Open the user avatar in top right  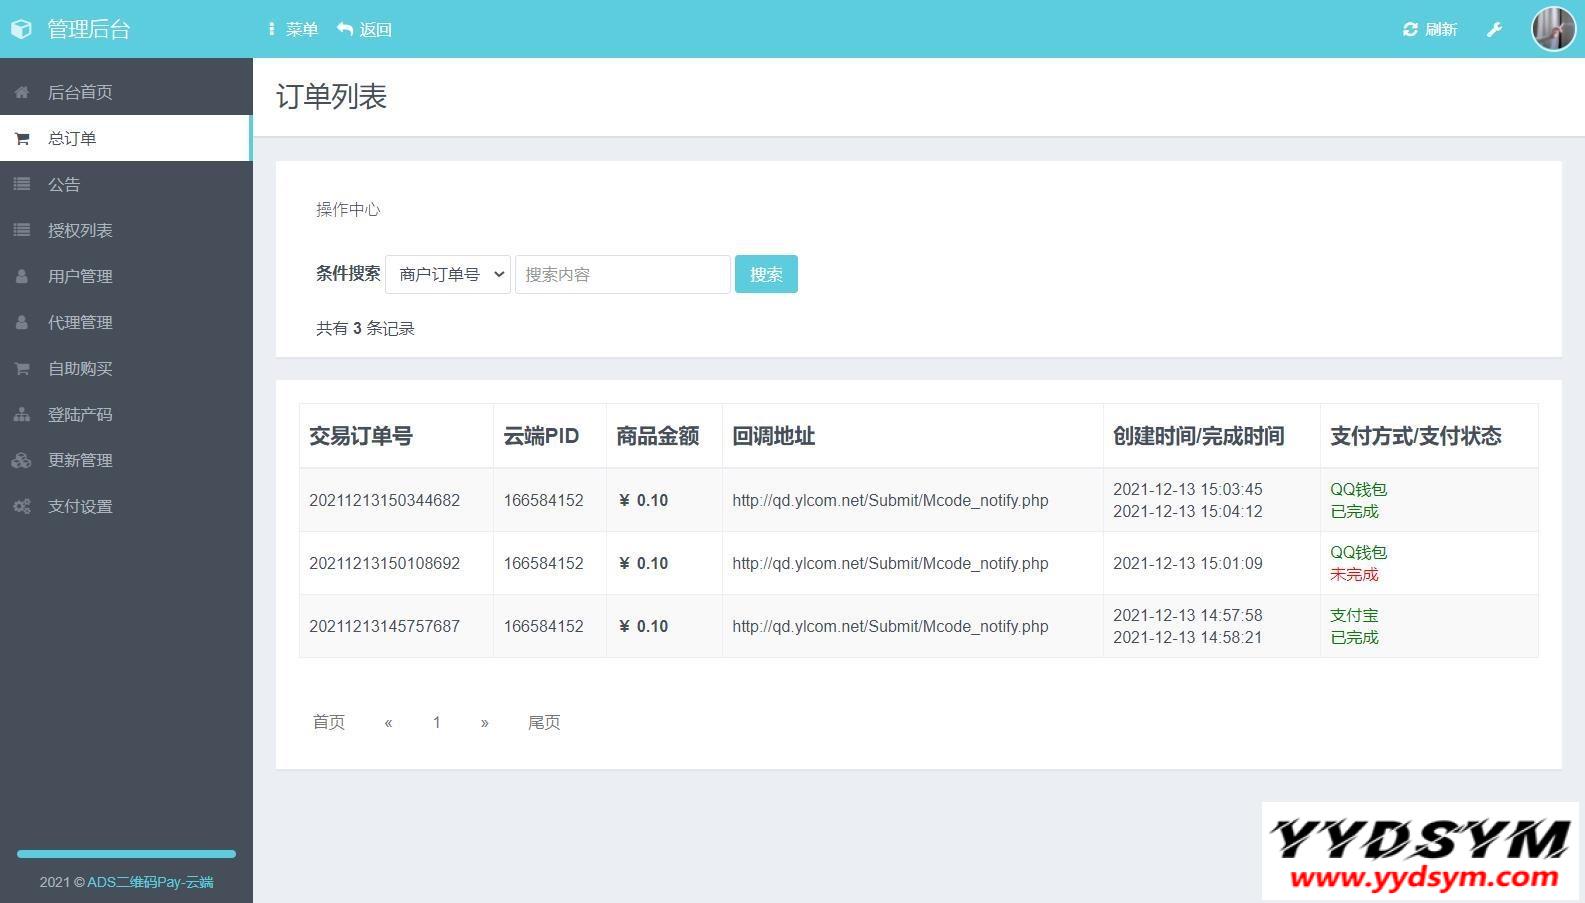[1553, 29]
